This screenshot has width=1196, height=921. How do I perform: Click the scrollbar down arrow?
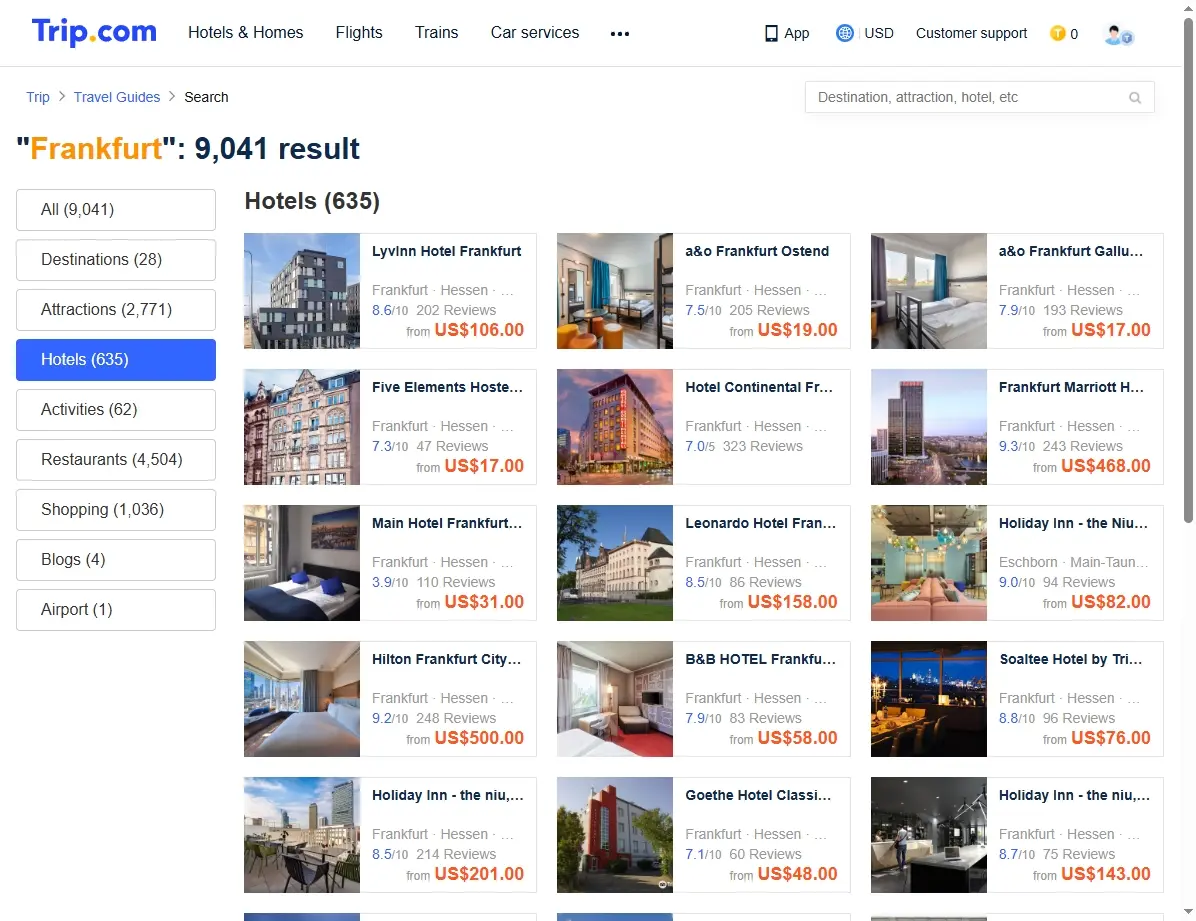1188,912
